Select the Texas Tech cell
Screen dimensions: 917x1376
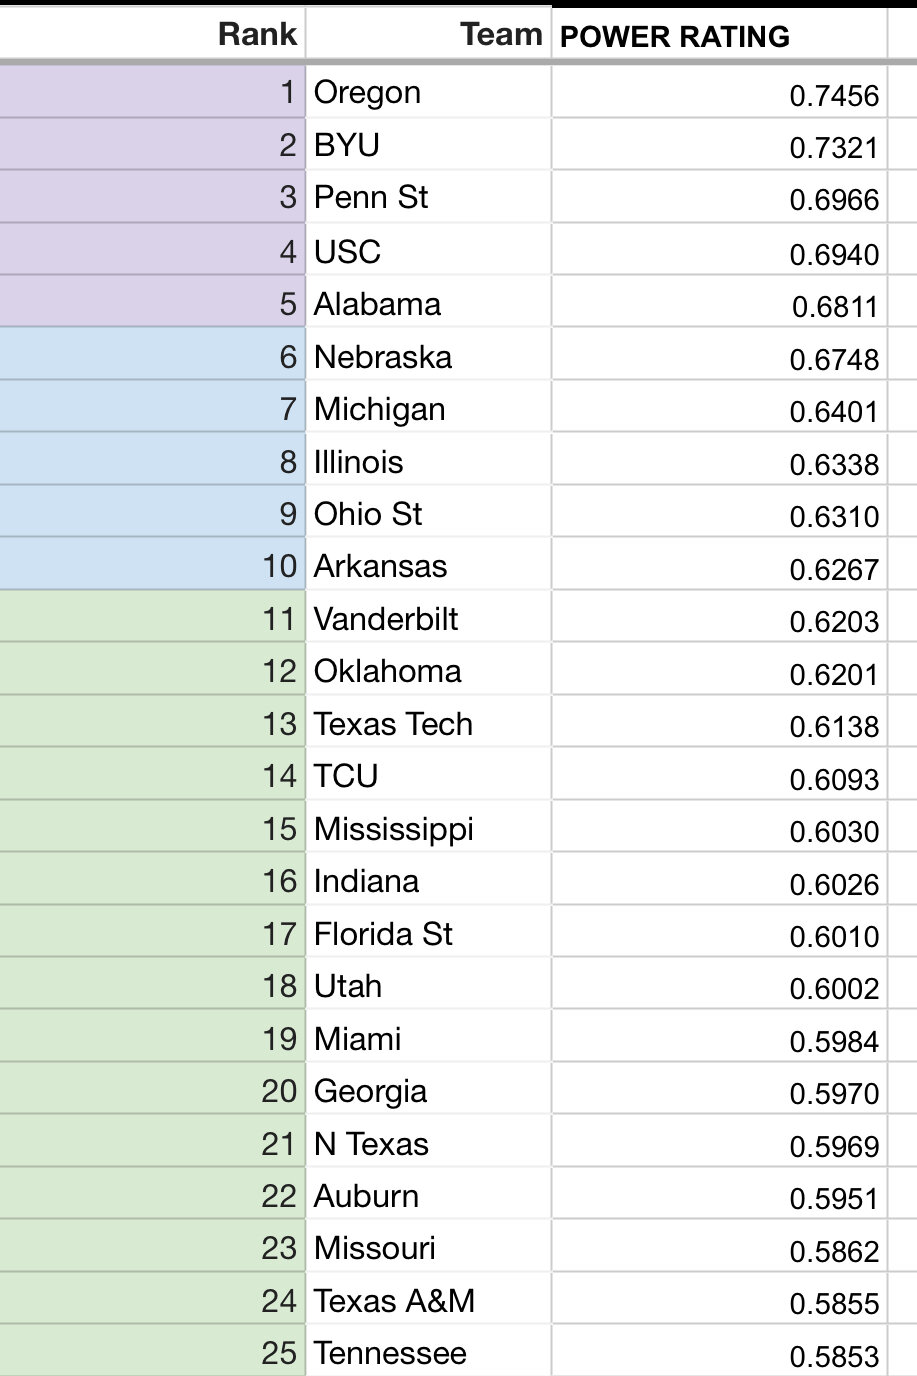[x=428, y=722]
